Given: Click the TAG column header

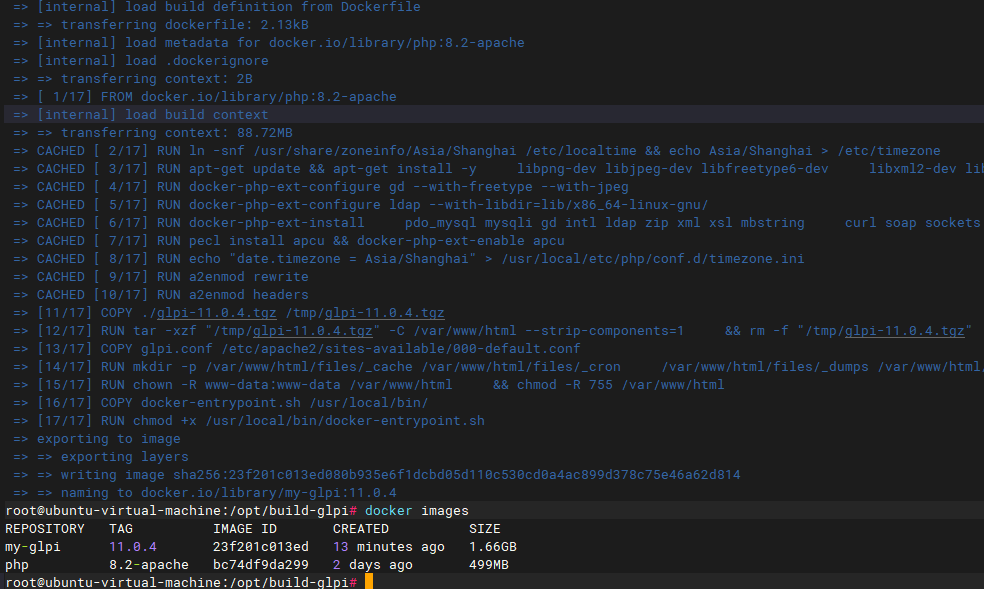Looking at the screenshot, I should click(121, 529).
